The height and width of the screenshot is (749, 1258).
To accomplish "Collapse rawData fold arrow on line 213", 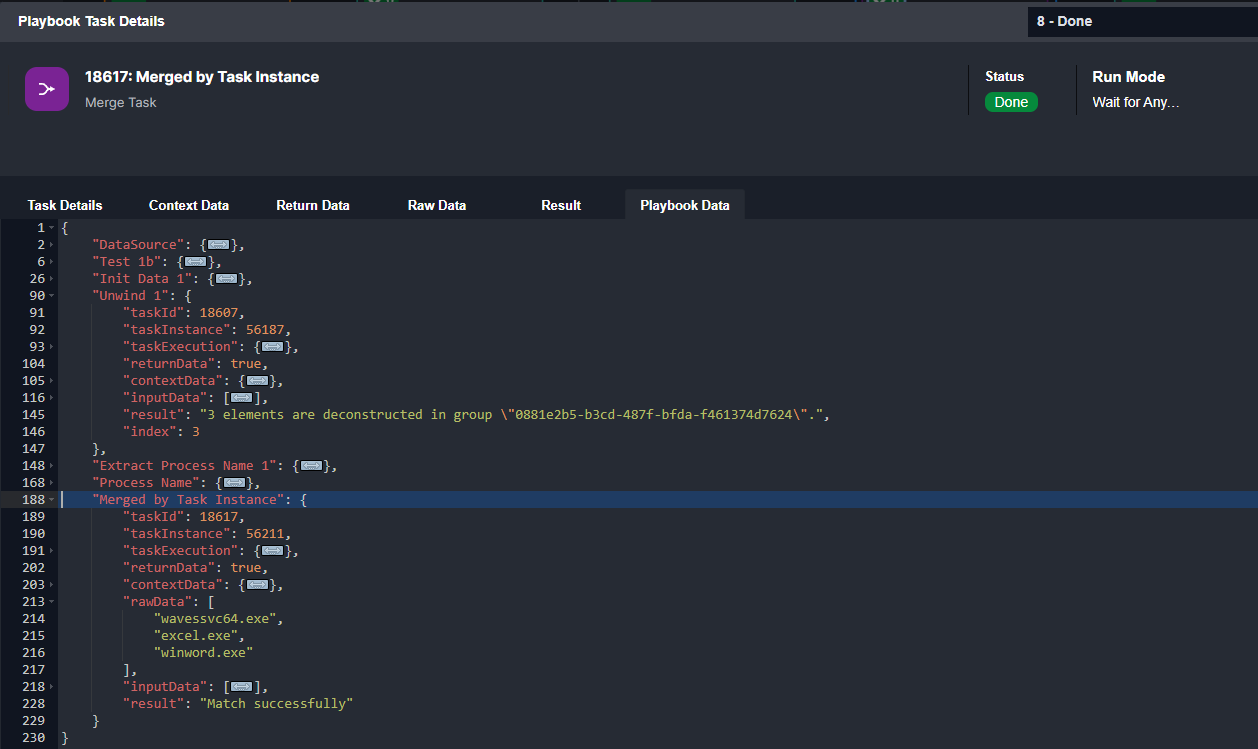I will pyautogui.click(x=51, y=602).
